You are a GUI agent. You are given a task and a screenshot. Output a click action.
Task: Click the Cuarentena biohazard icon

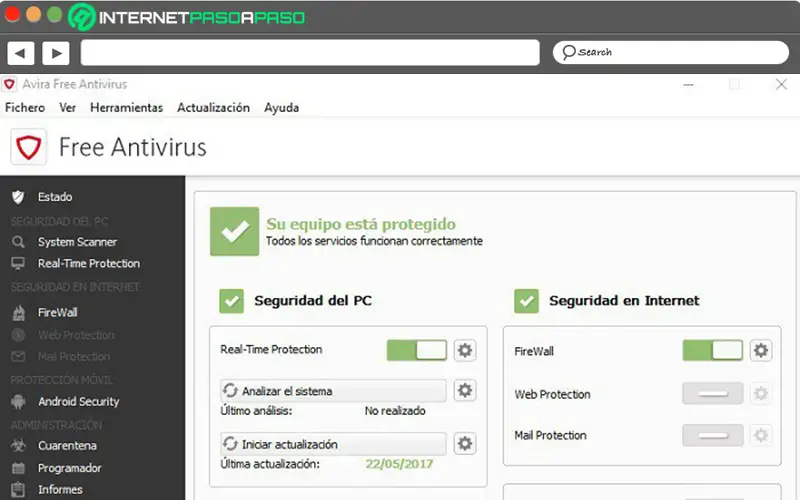pos(18,445)
